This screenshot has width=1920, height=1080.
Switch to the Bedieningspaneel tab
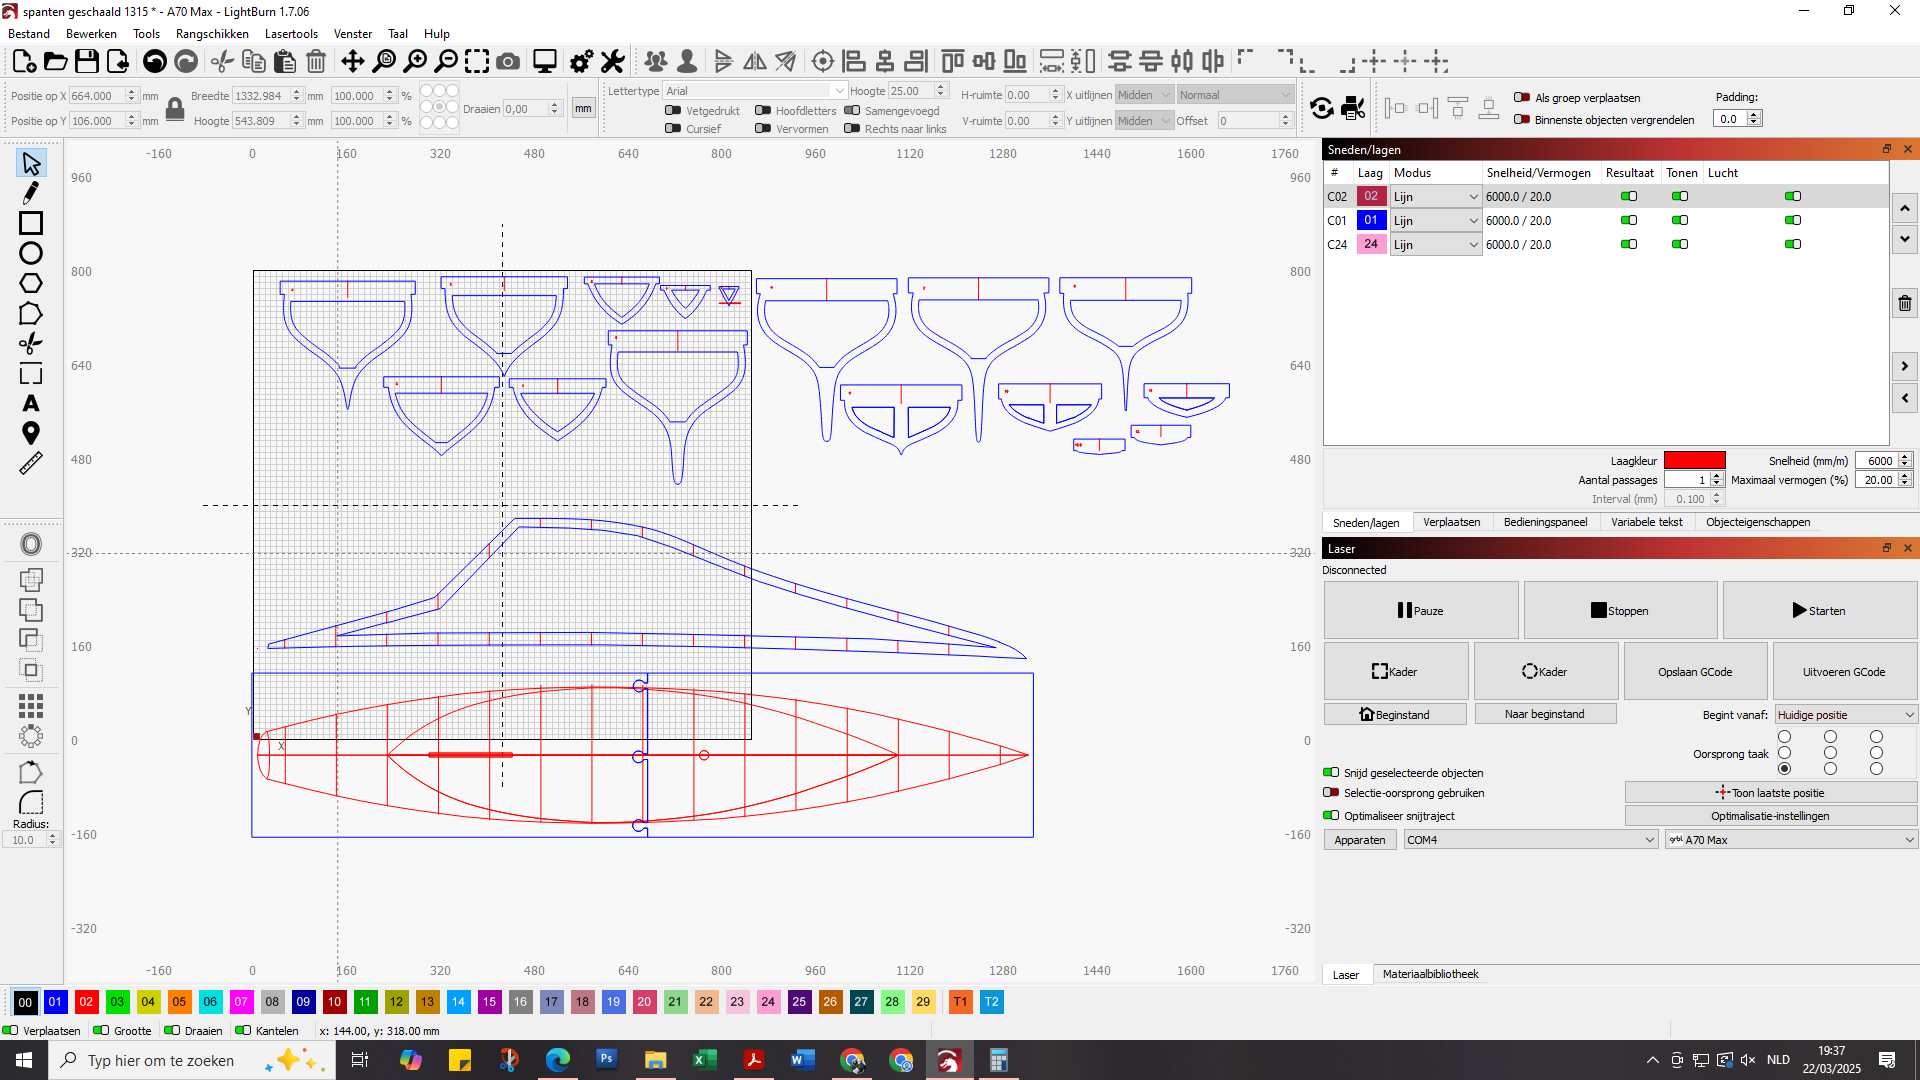[x=1545, y=522]
